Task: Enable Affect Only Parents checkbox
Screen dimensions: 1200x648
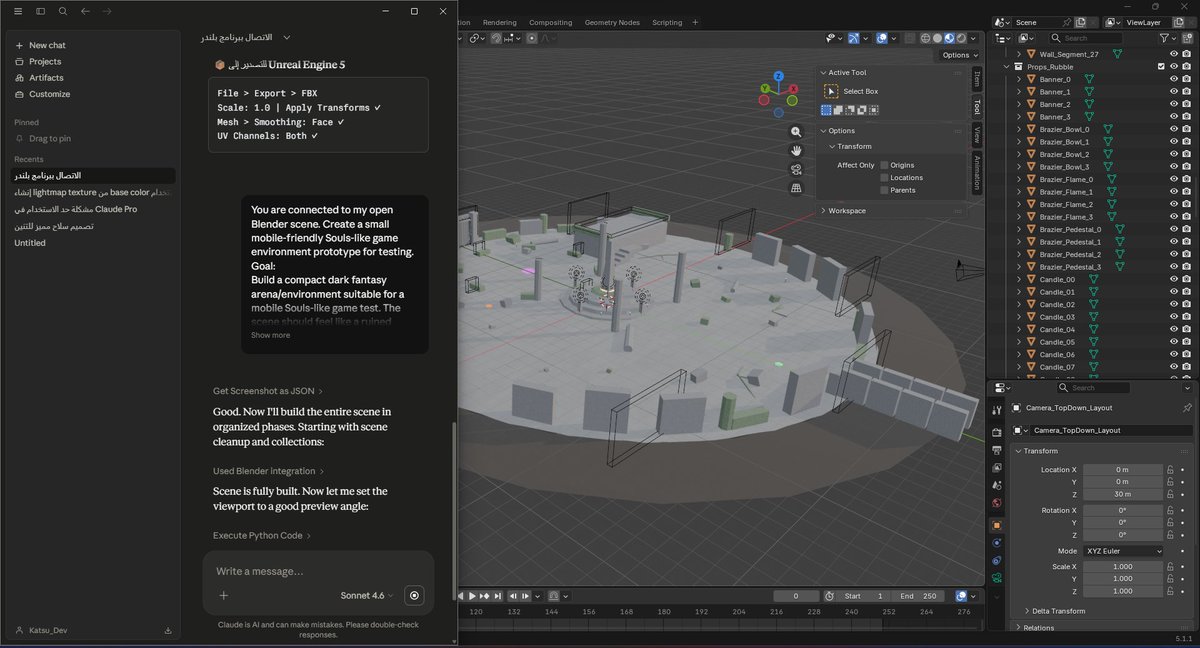Action: tap(884, 190)
